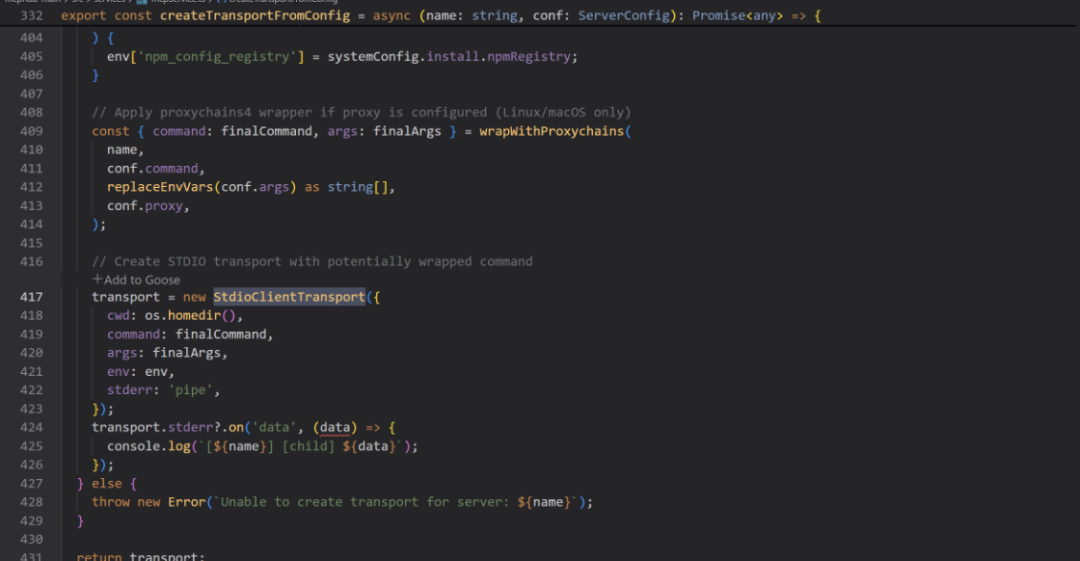The width and height of the screenshot is (1080, 561).
Task: Click line number 424 in the gutter
Action: tap(31, 427)
